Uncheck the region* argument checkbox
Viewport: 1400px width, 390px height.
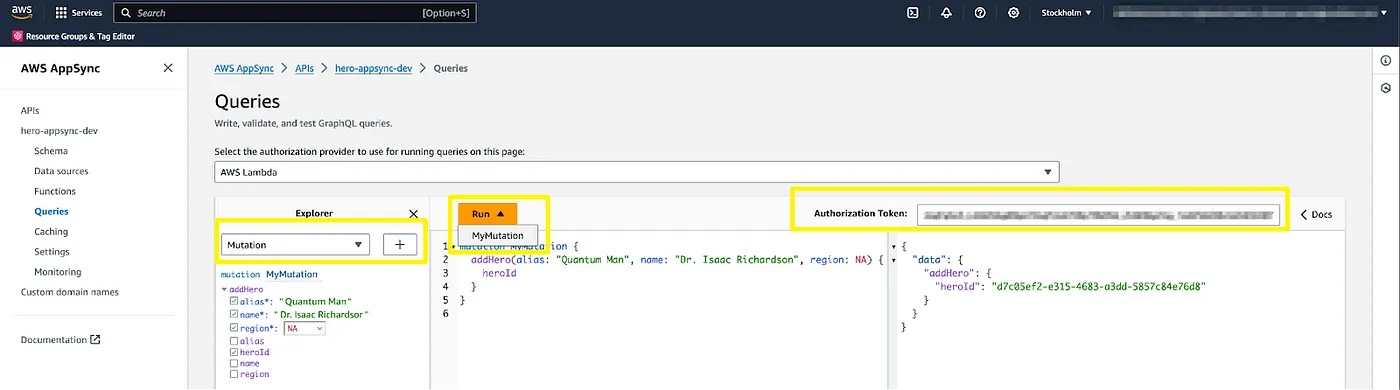point(233,328)
